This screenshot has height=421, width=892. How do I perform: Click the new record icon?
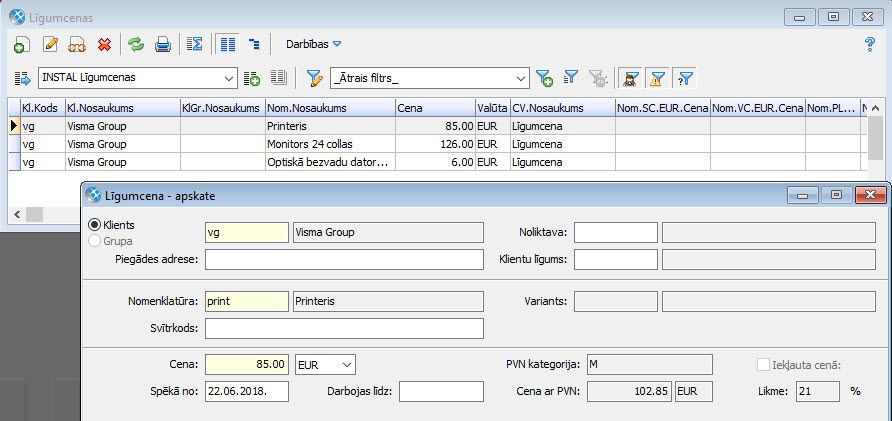[x=21, y=44]
